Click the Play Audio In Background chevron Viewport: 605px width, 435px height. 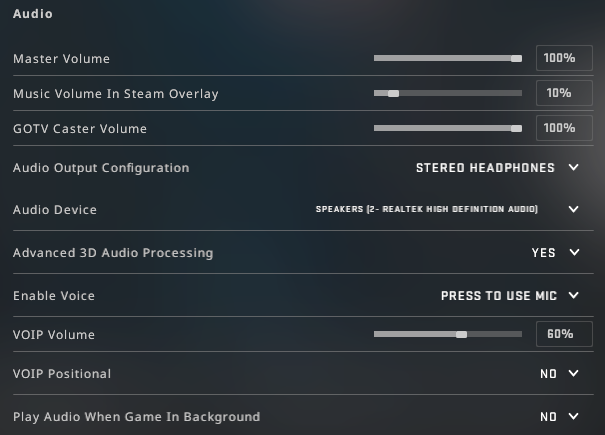(574, 417)
